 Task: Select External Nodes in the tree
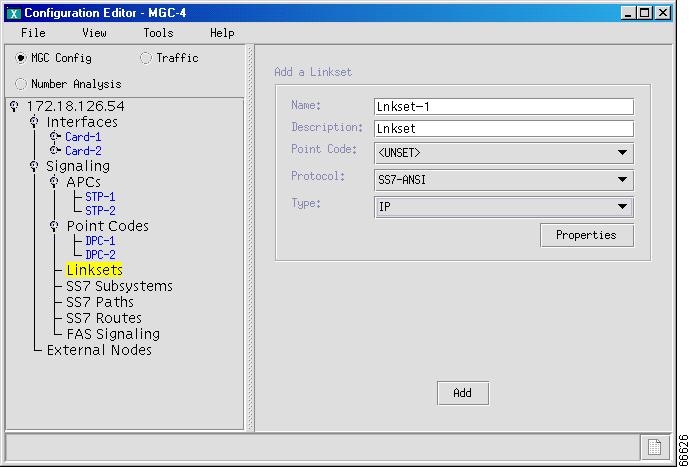point(99,350)
